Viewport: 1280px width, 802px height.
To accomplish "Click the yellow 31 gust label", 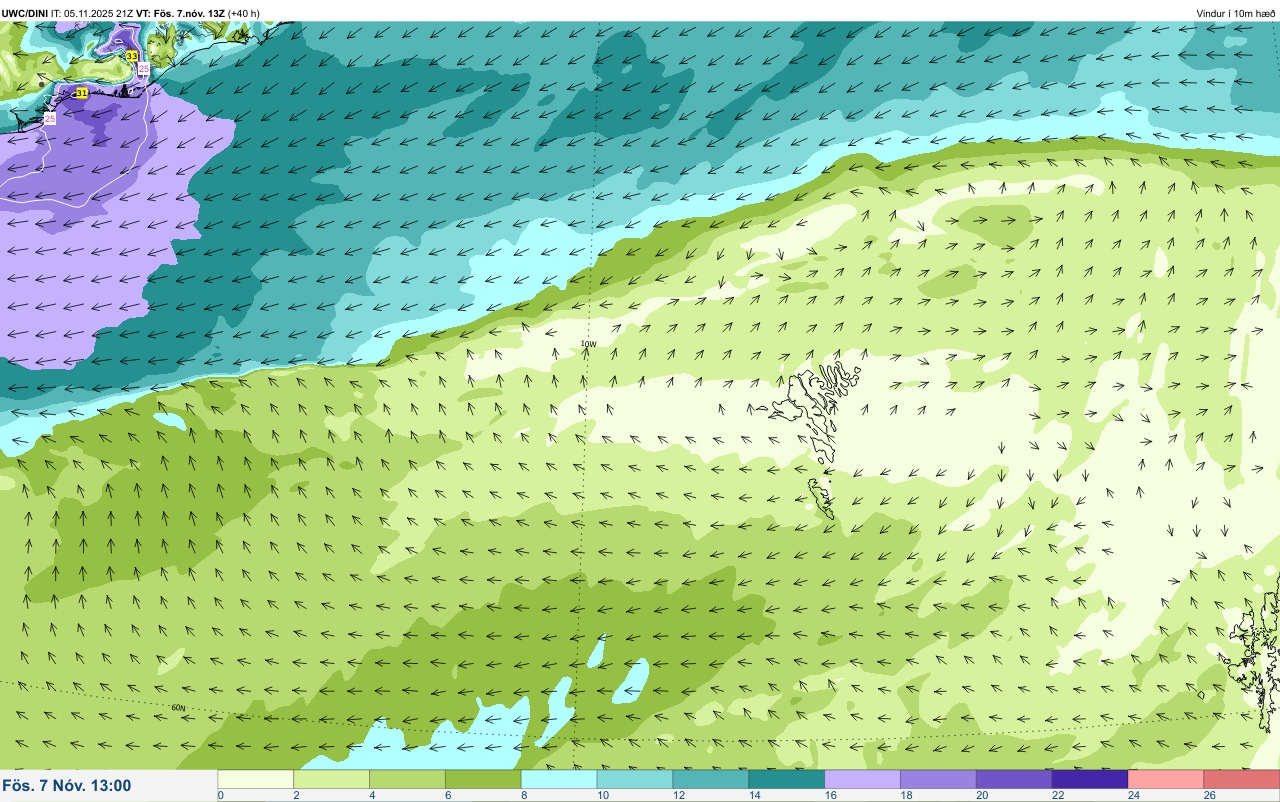I will tap(82, 93).
